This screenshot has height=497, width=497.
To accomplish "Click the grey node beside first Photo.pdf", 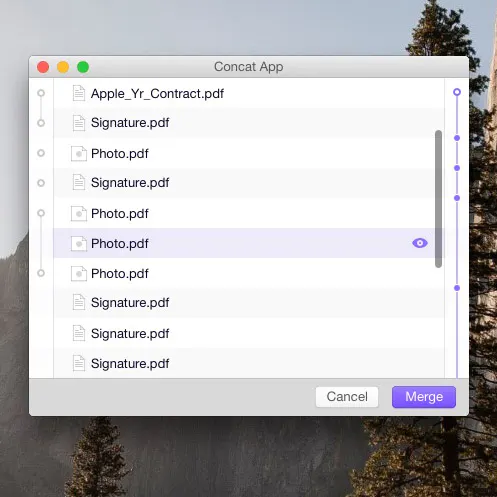I will pos(41,153).
